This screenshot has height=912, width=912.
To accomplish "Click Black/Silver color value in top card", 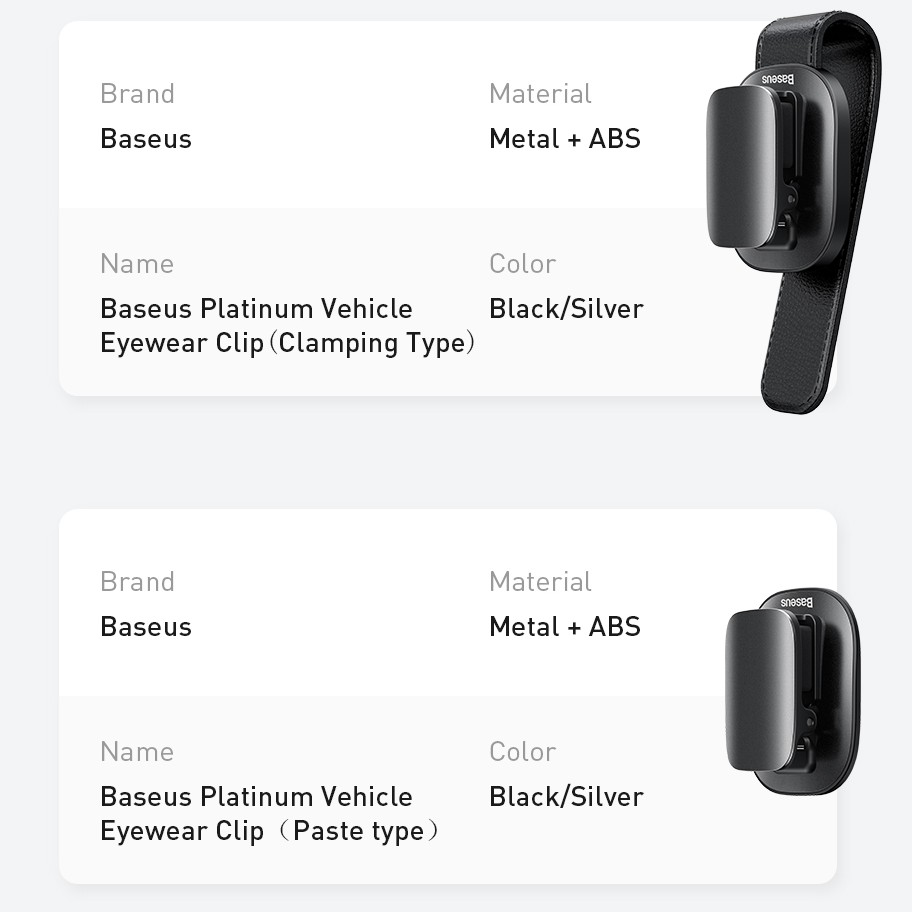I will 566,309.
